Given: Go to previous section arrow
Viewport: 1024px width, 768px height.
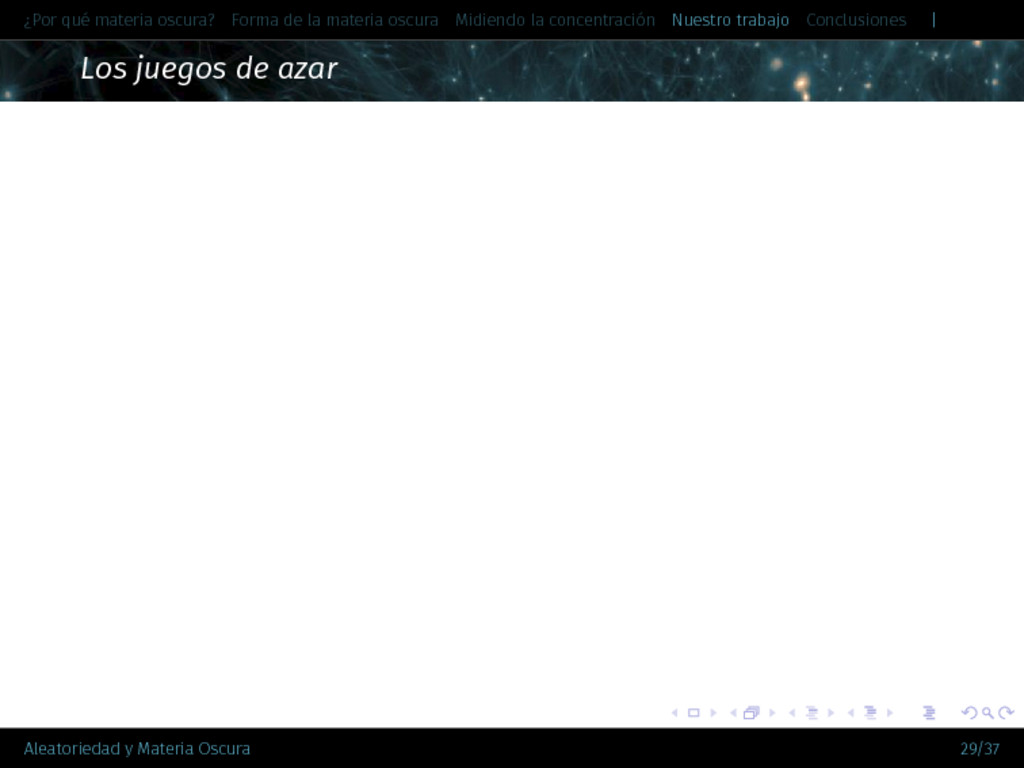Looking at the screenshot, I should pyautogui.click(x=851, y=713).
